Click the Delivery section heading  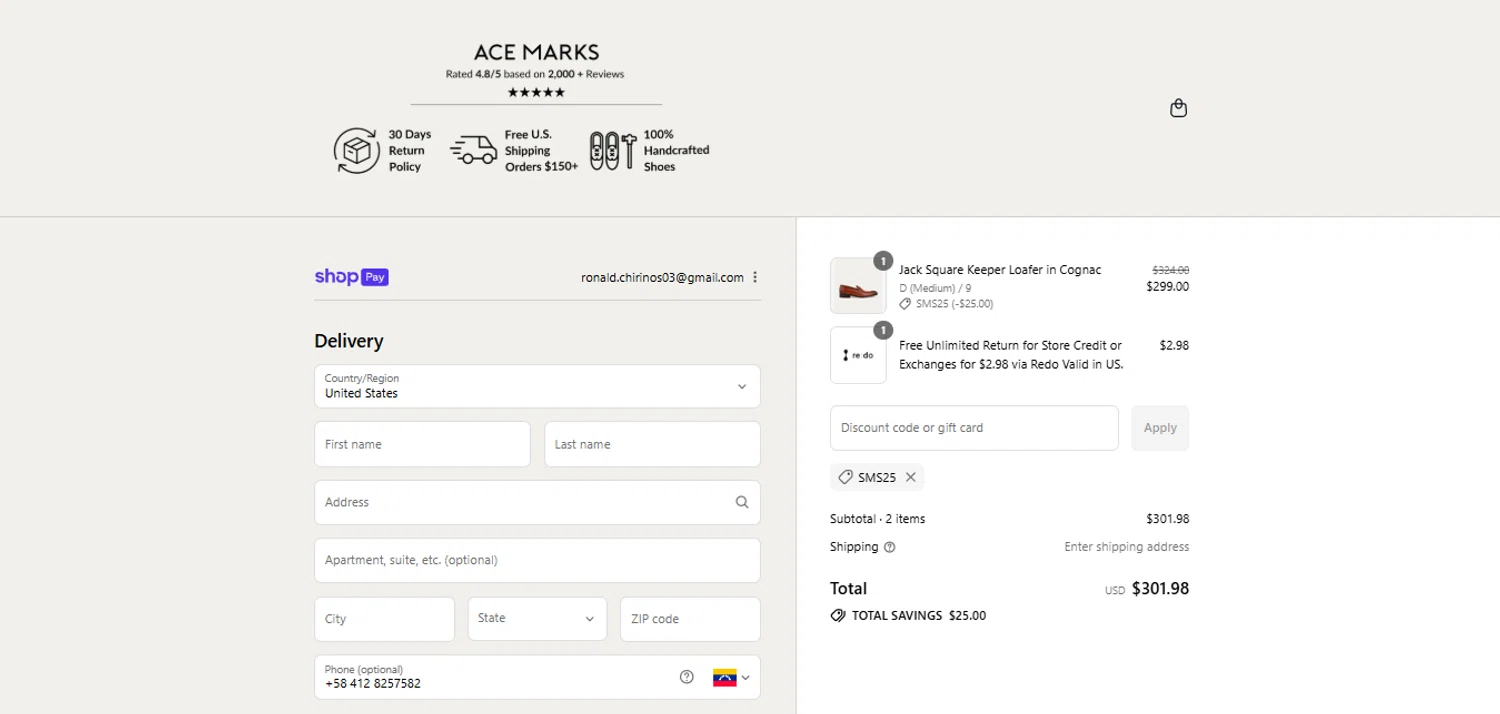(349, 341)
